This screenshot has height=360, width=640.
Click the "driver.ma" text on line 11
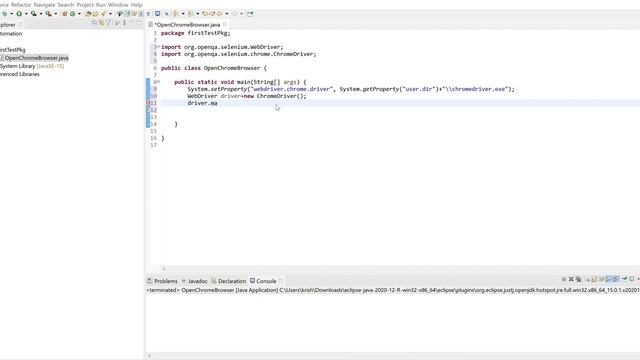[202, 103]
